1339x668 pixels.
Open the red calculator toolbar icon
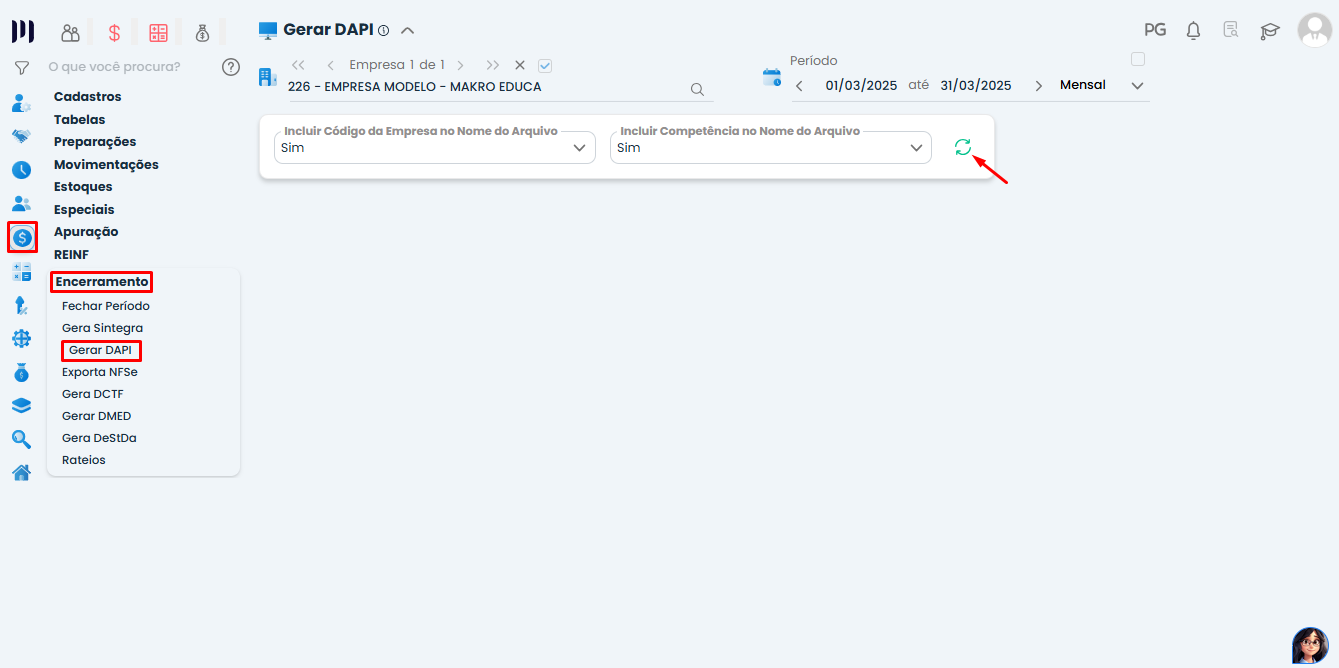coord(158,33)
